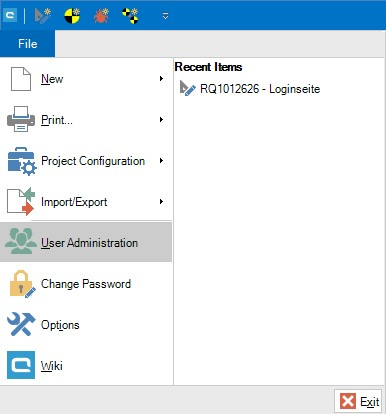
Task: Open User Administration
Action: point(86,242)
